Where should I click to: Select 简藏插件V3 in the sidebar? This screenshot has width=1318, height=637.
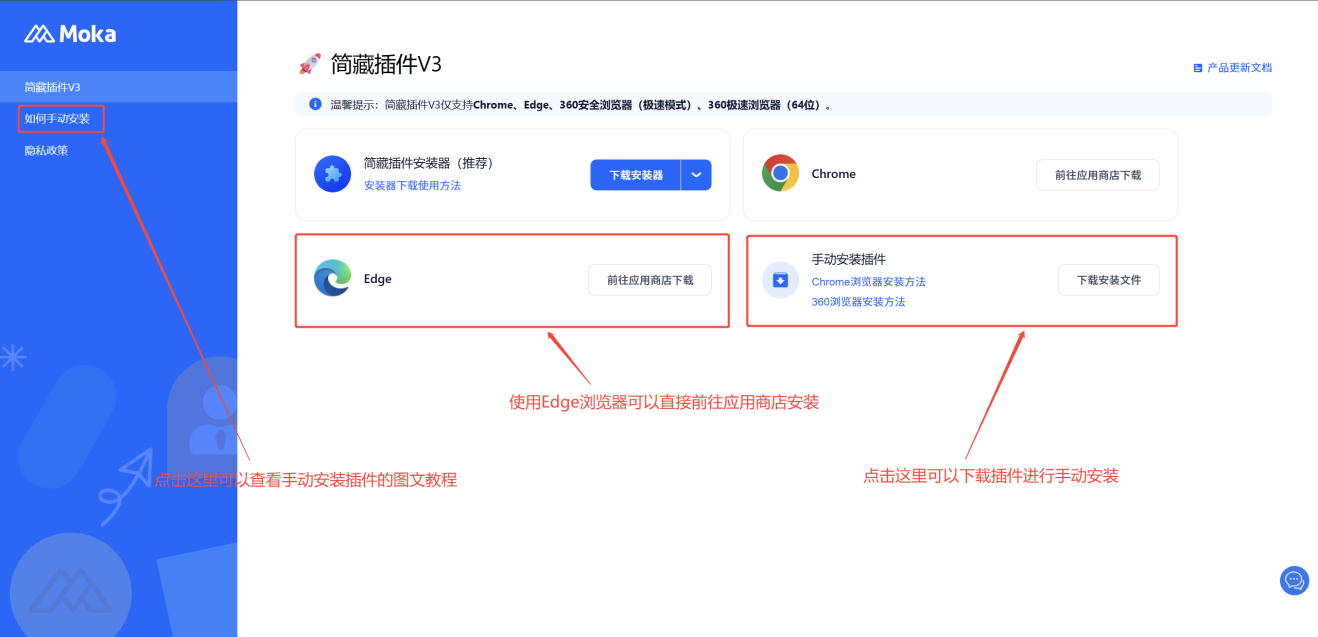click(52, 87)
